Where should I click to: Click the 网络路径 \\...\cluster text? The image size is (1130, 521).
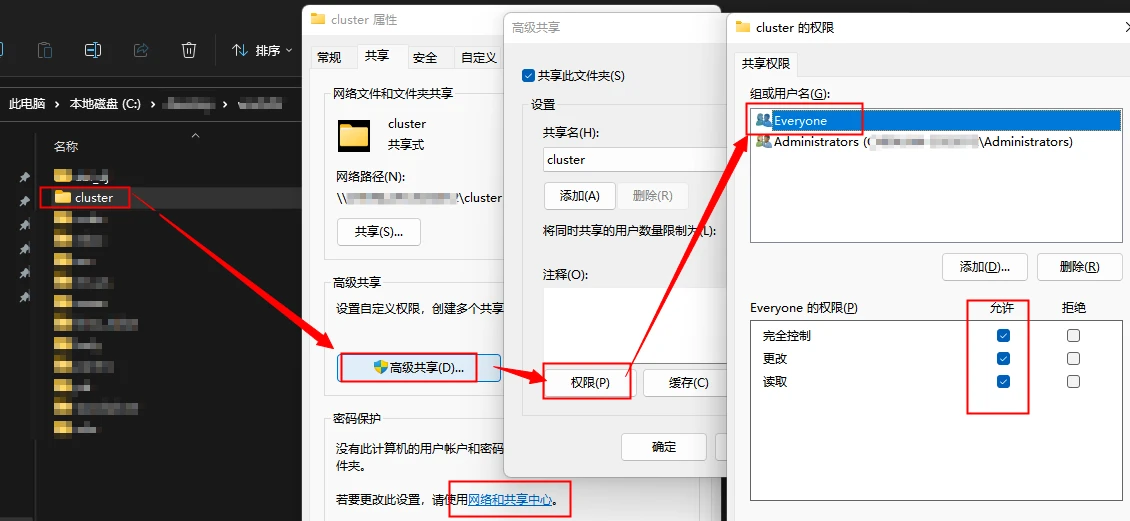[x=419, y=197]
